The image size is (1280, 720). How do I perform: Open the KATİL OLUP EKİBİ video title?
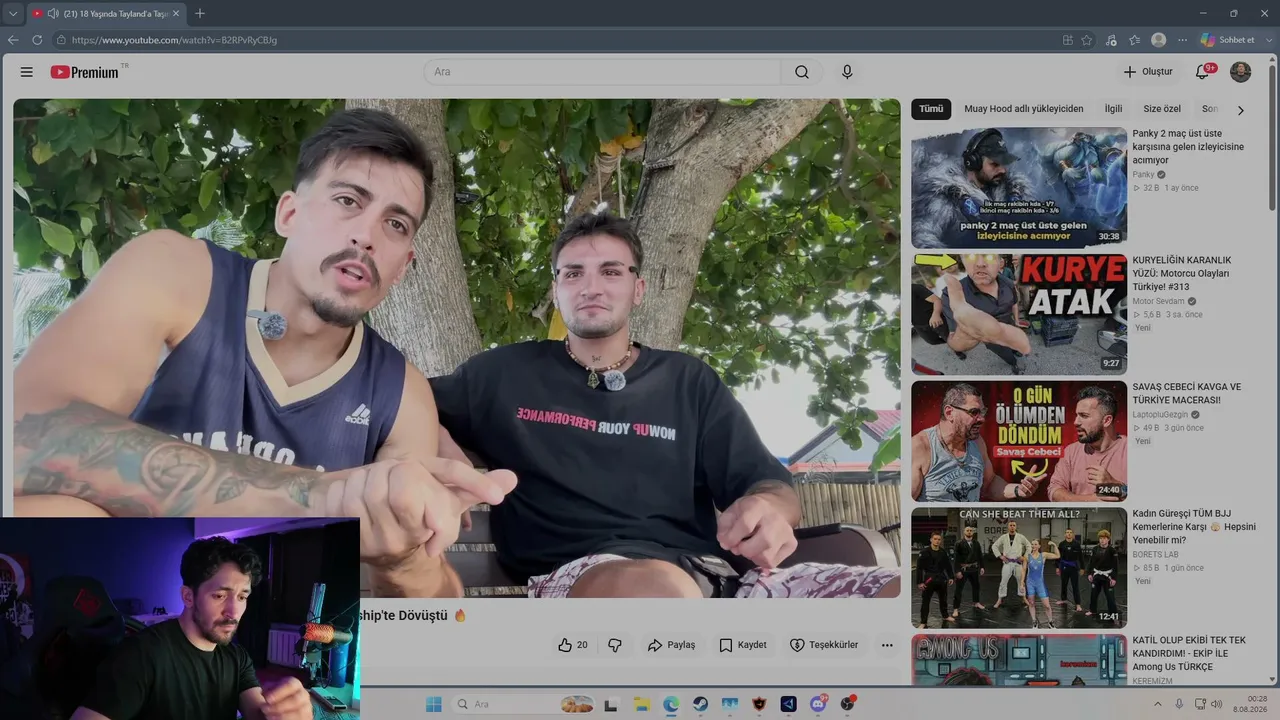tap(1190, 653)
